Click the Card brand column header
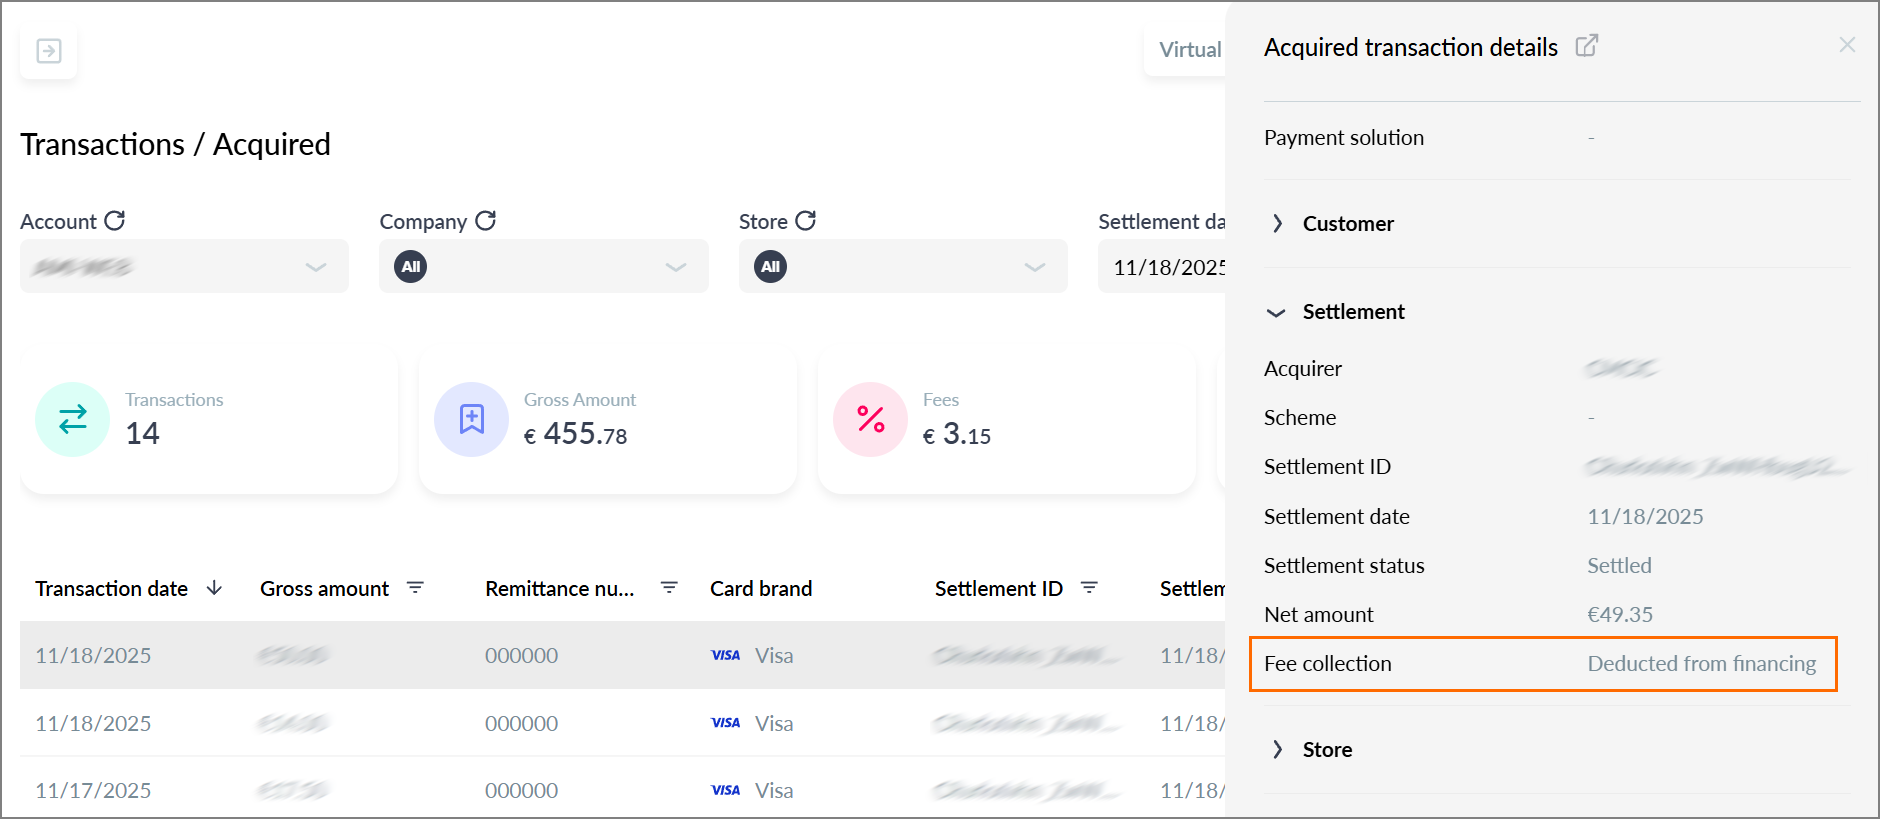The height and width of the screenshot is (819, 1880). [x=761, y=589]
